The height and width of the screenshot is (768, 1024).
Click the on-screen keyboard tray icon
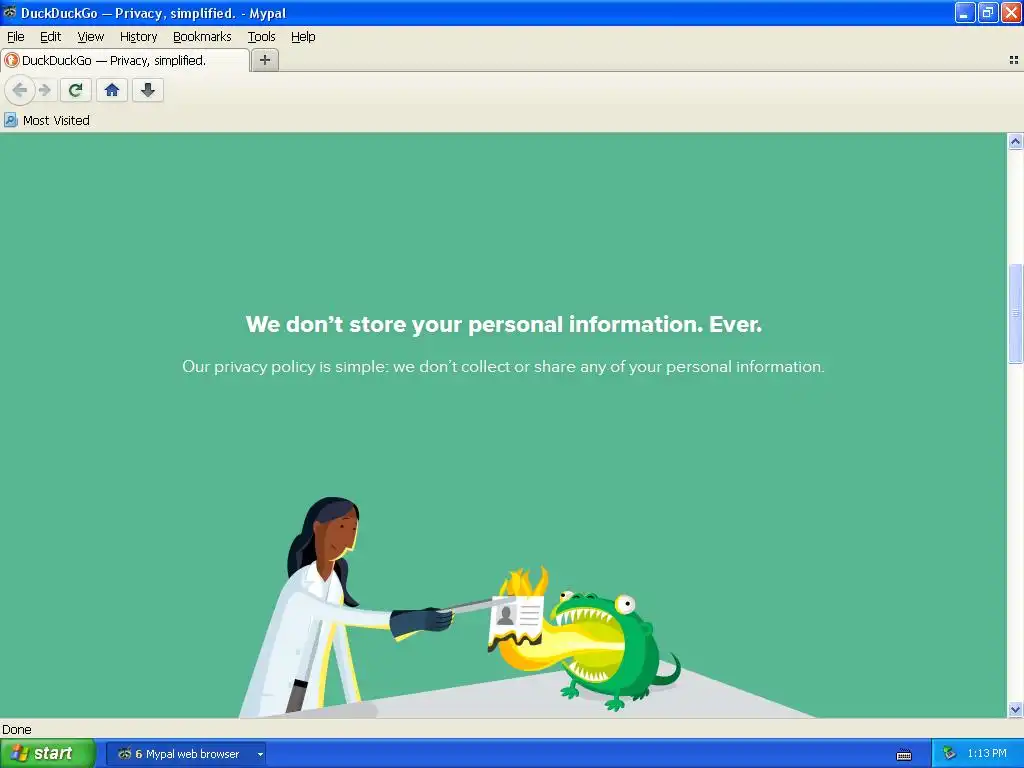[904, 755]
